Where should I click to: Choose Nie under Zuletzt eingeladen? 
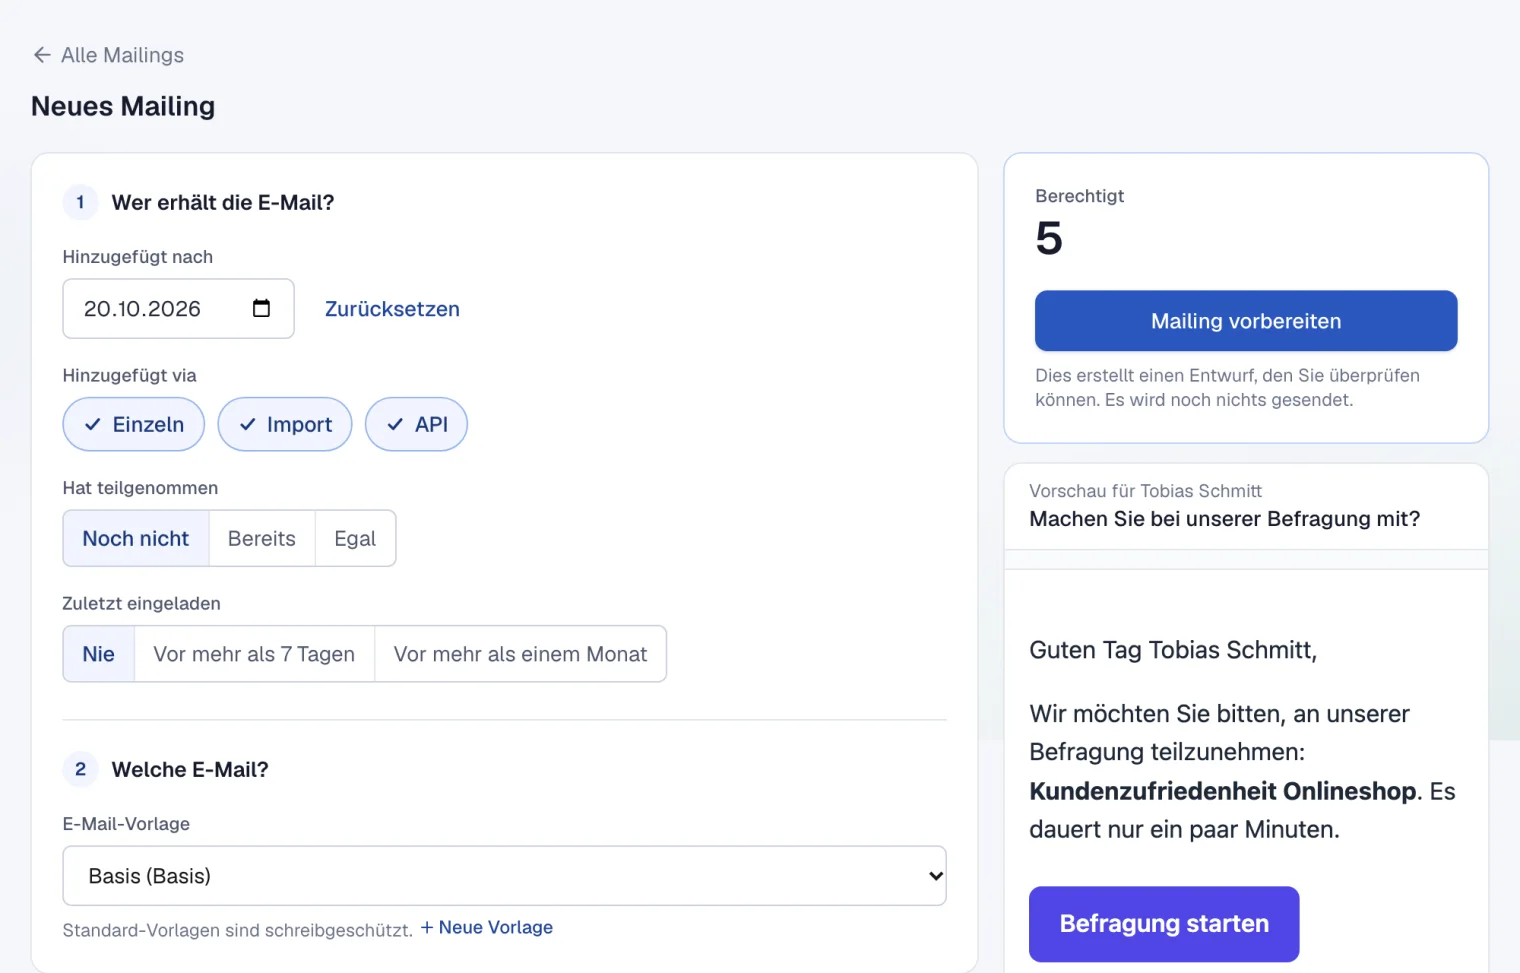98,654
